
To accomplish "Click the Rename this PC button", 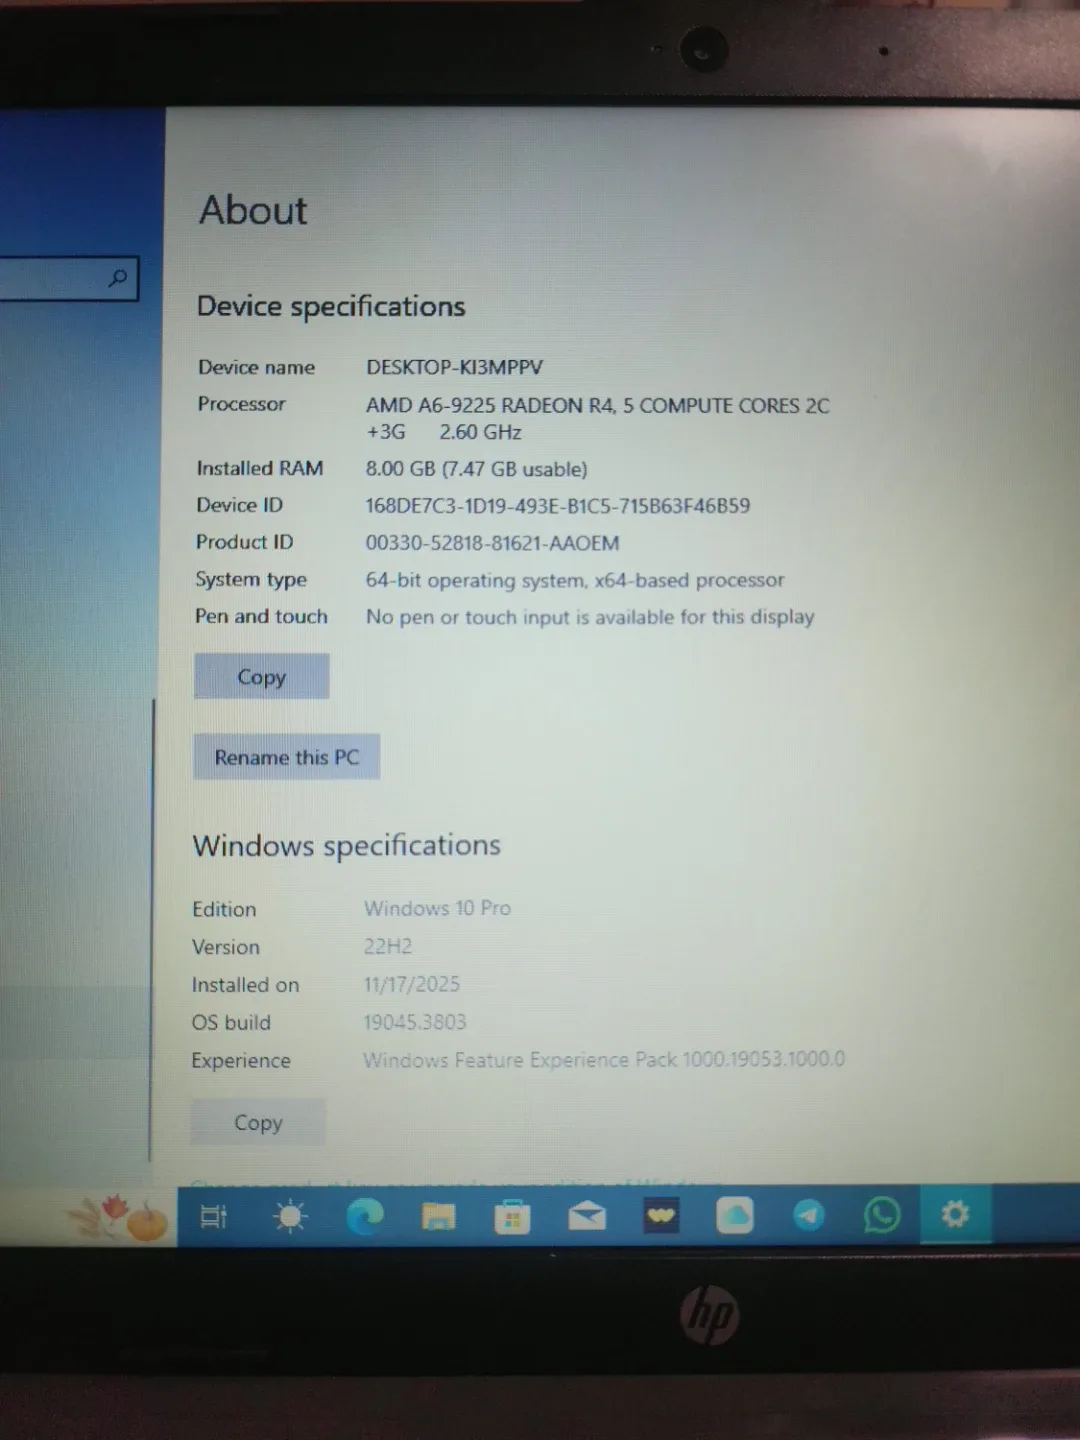I will (286, 757).
